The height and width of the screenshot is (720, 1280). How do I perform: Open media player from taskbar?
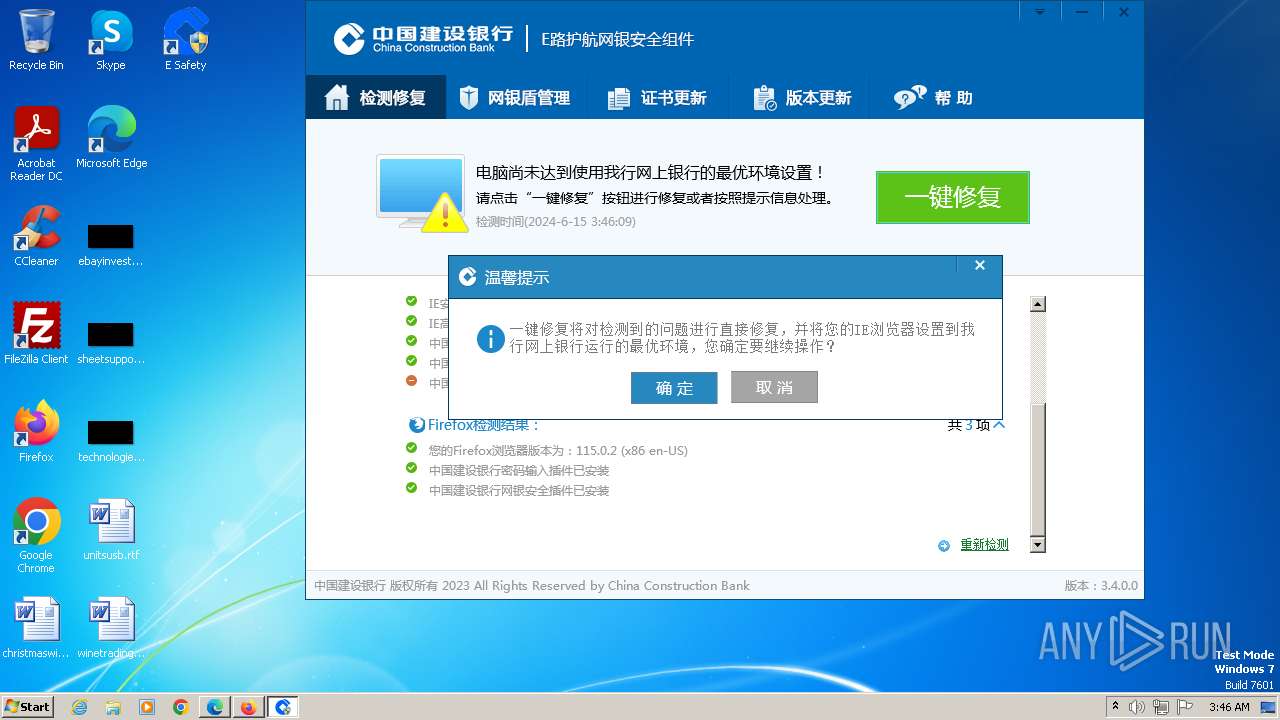point(147,707)
